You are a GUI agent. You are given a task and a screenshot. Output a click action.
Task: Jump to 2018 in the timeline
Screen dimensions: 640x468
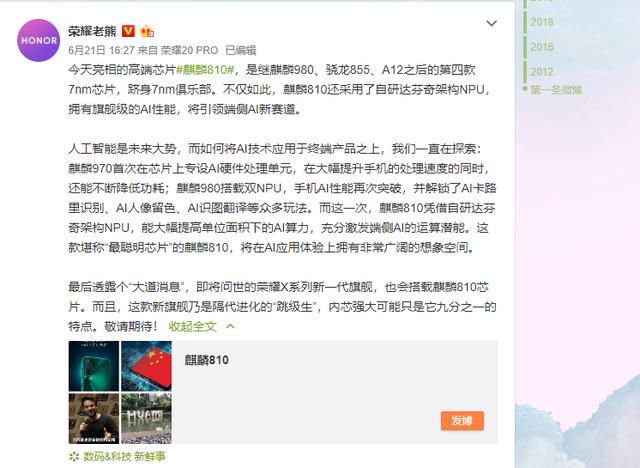[542, 22]
